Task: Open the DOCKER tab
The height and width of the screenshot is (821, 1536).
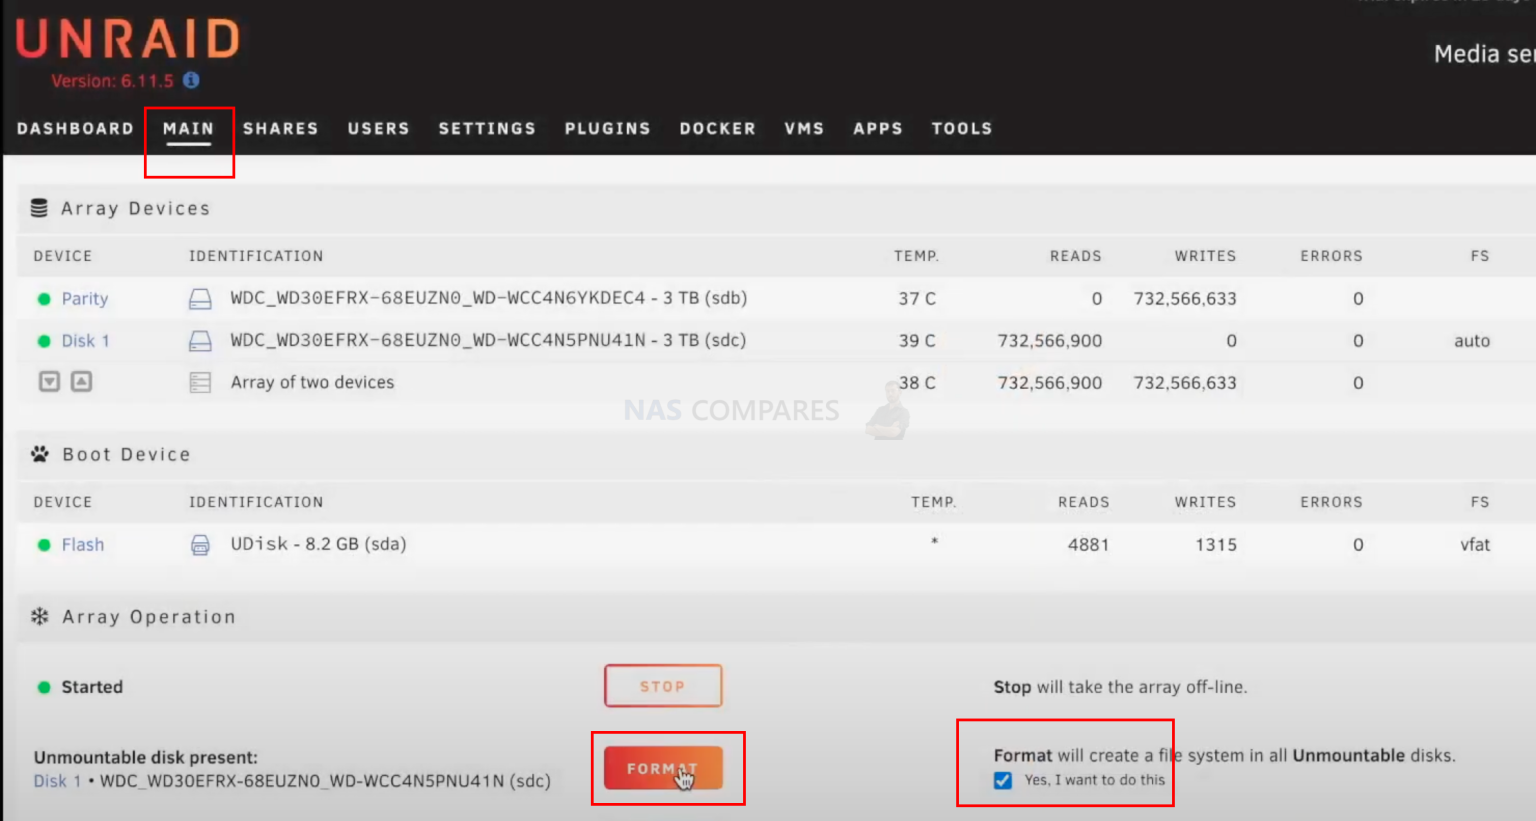Action: [x=717, y=128]
